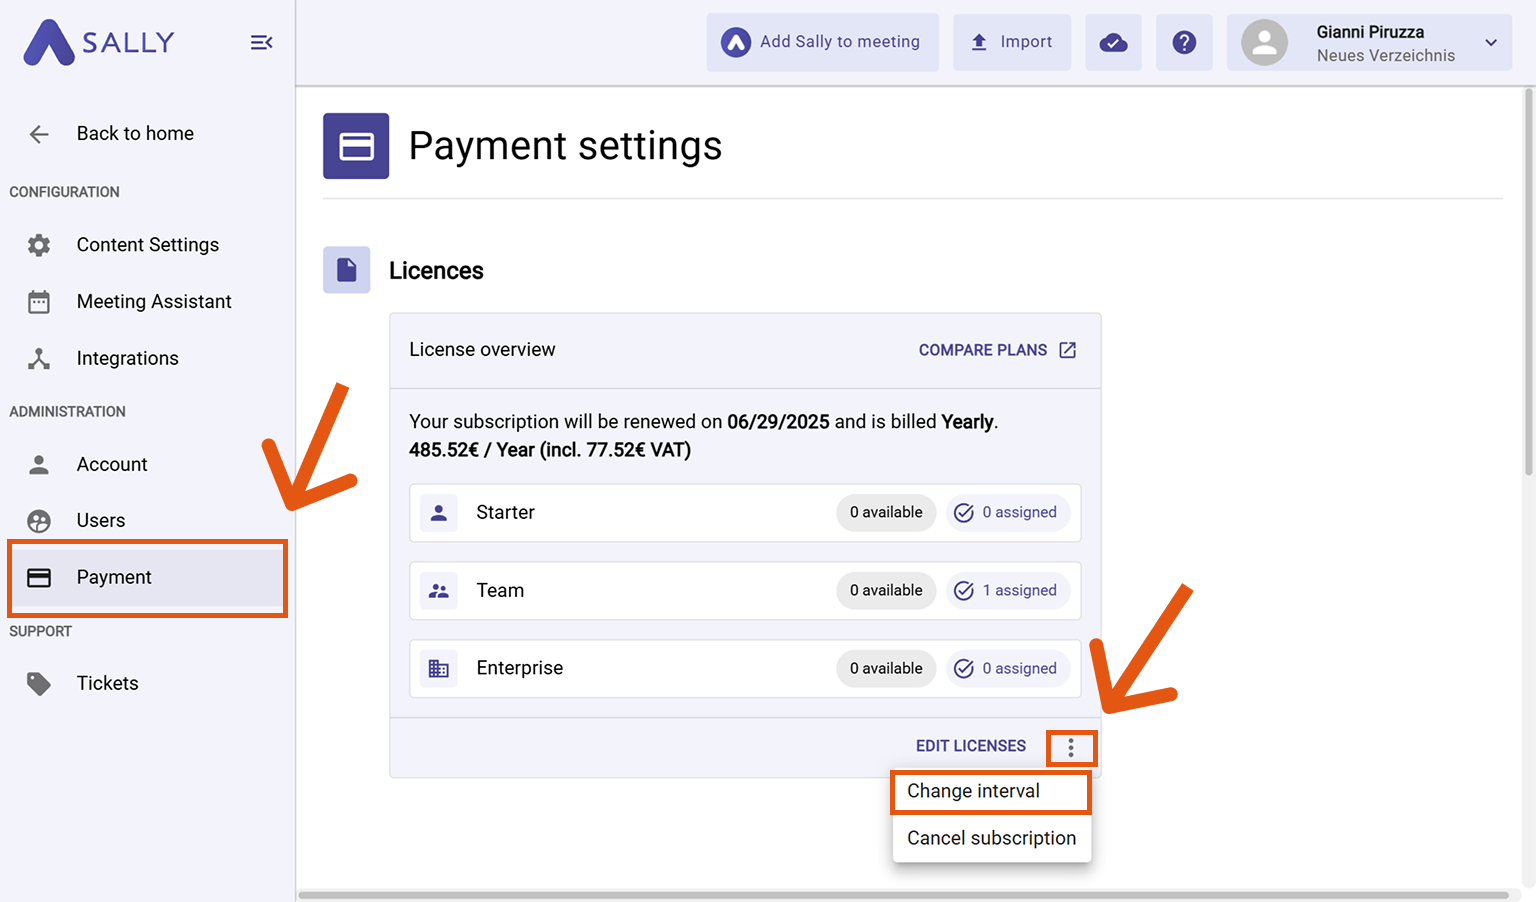The image size is (1536, 902).
Task: Click the 485.52€ / Year price text
Action: click(550, 450)
